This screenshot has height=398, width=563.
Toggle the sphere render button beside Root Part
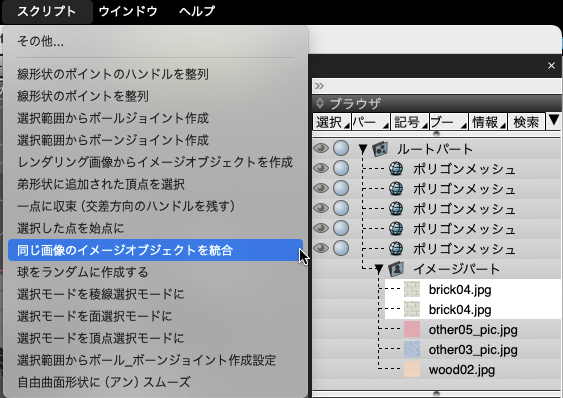(x=341, y=148)
